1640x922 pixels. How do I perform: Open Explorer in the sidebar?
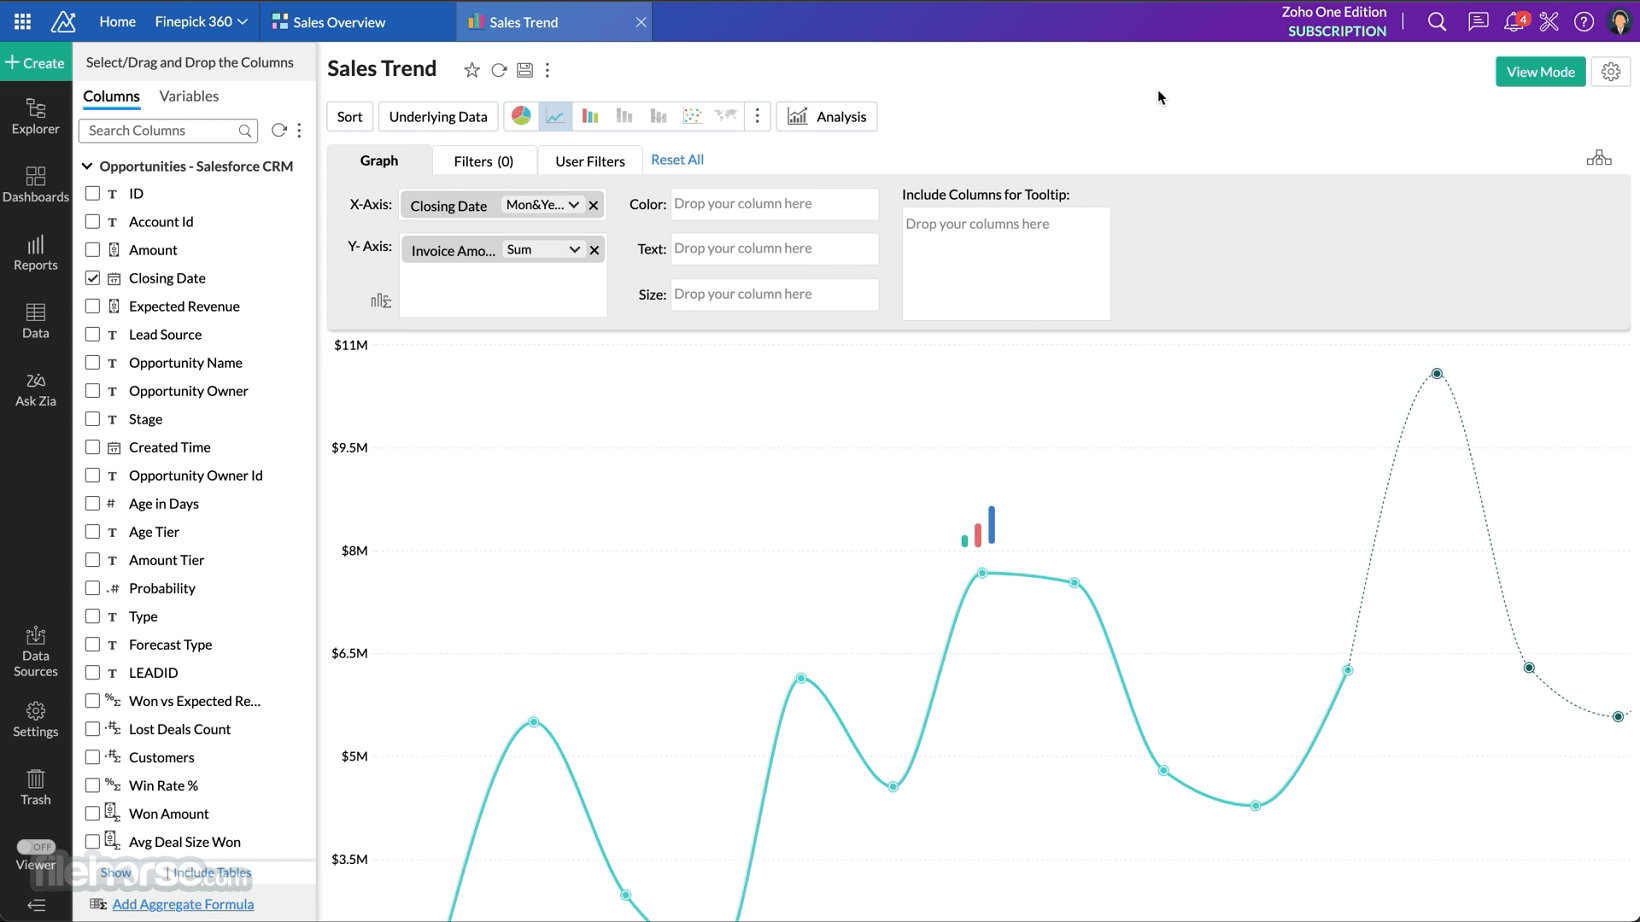click(36, 116)
